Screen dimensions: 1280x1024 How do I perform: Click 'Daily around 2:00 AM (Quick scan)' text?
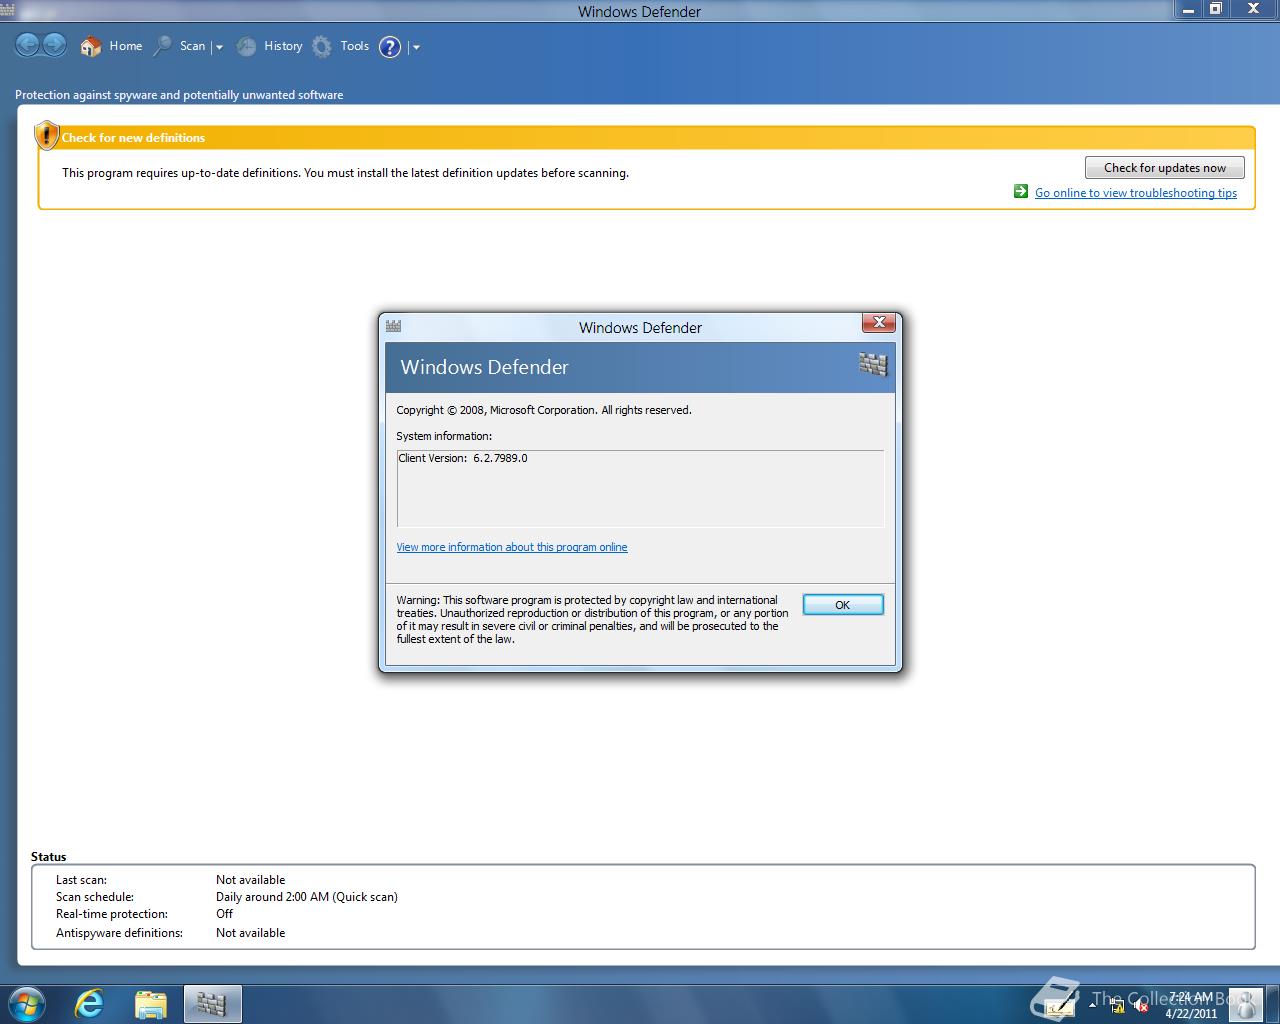[307, 897]
